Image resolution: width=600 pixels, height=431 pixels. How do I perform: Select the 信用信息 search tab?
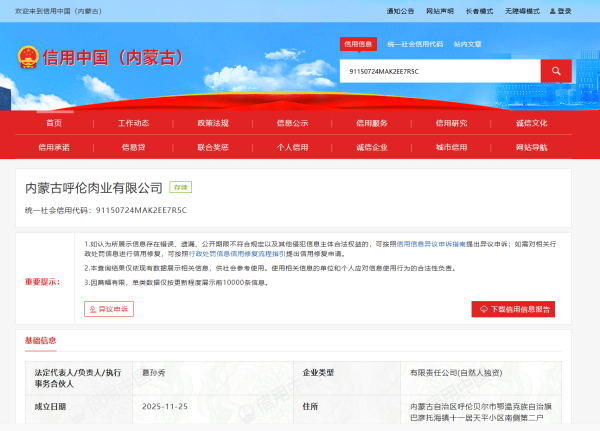(358, 44)
